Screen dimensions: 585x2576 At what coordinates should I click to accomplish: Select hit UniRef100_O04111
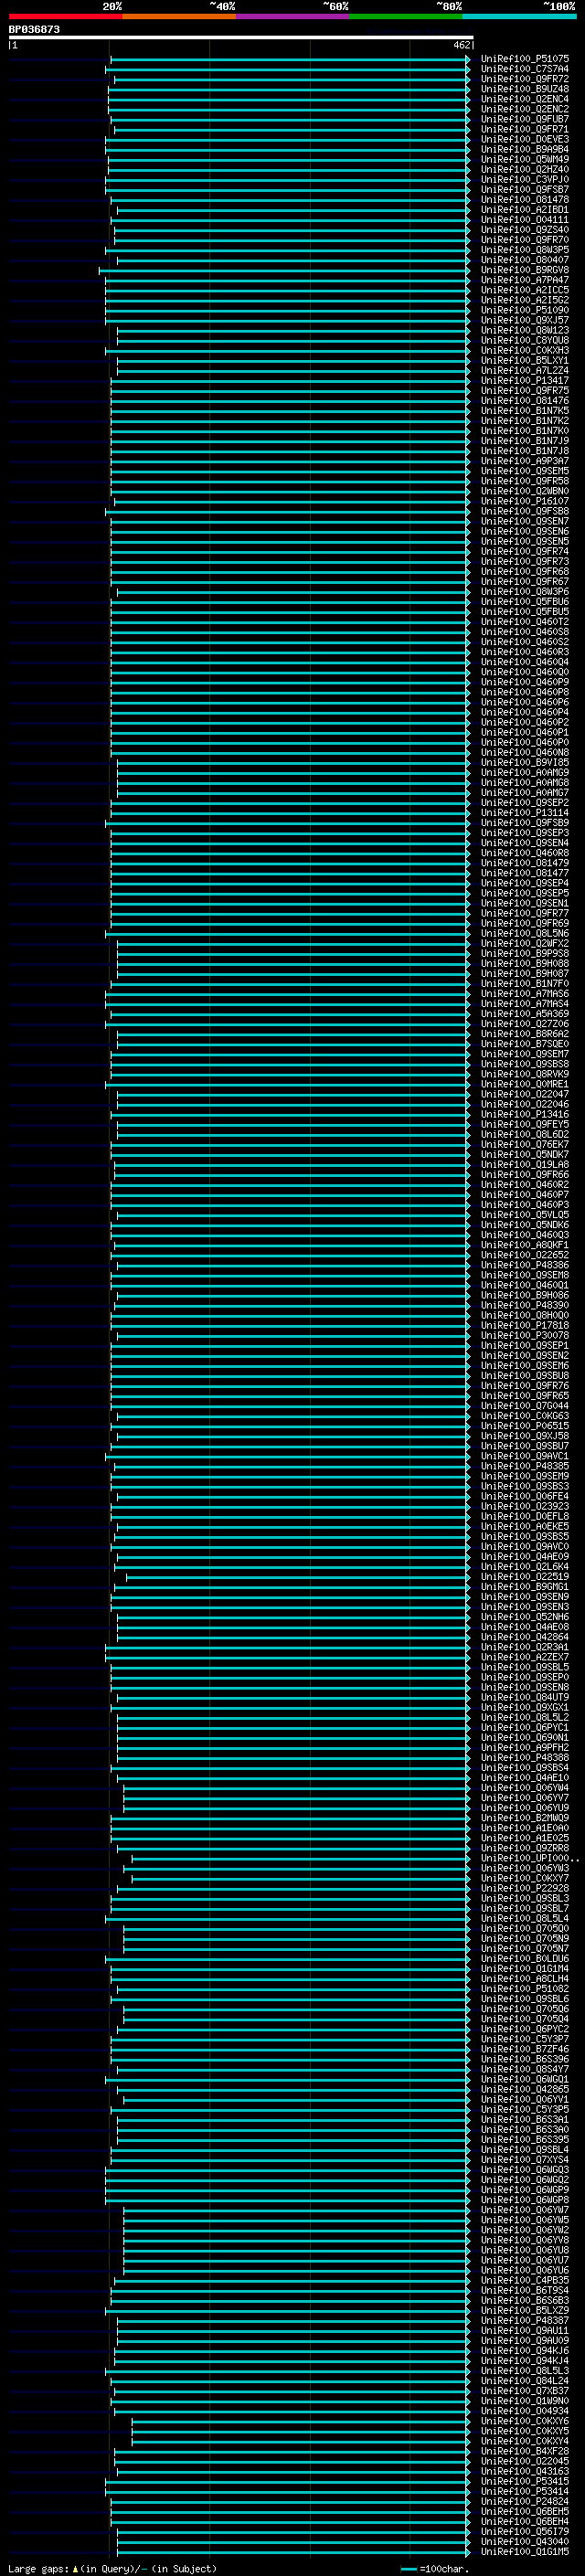(x=524, y=220)
